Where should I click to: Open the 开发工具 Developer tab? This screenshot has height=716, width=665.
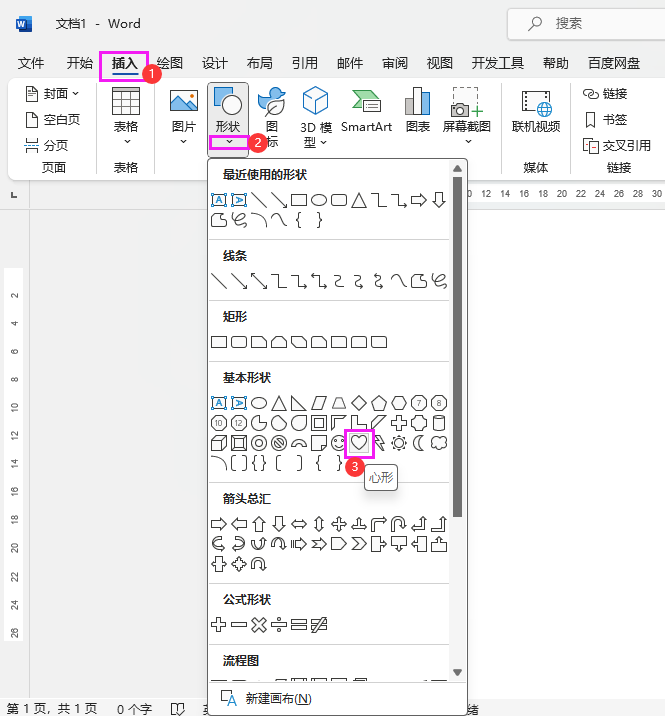[497, 63]
